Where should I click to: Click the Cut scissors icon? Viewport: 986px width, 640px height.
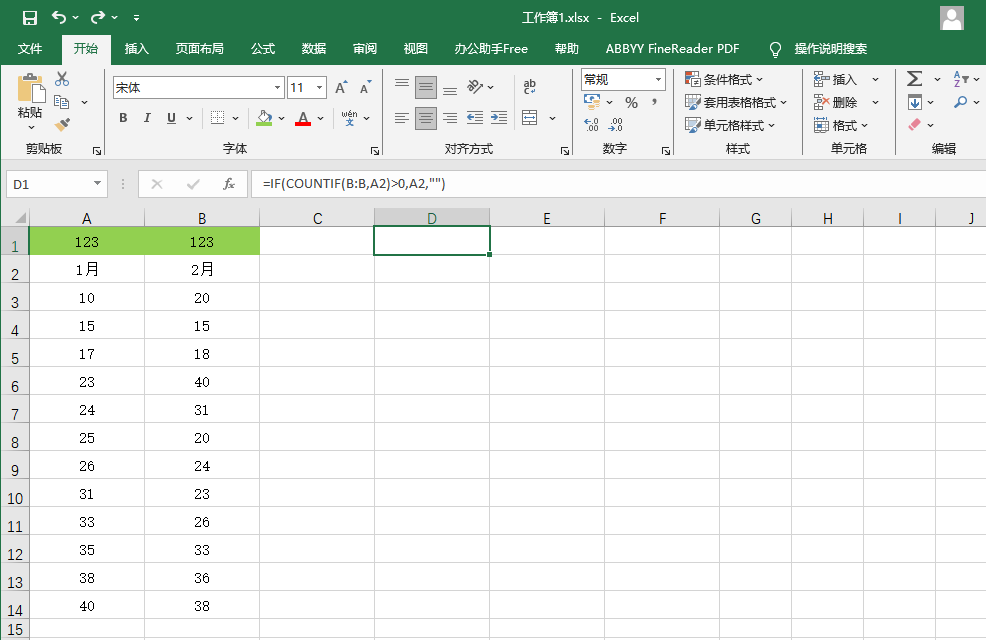(x=62, y=79)
